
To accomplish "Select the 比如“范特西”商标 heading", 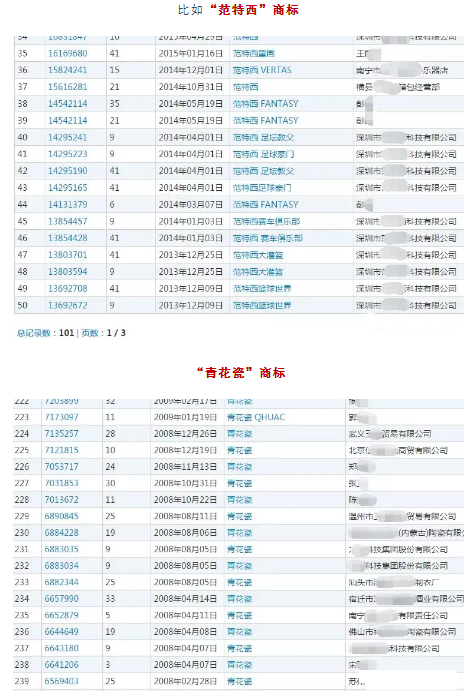I will tap(238, 10).
